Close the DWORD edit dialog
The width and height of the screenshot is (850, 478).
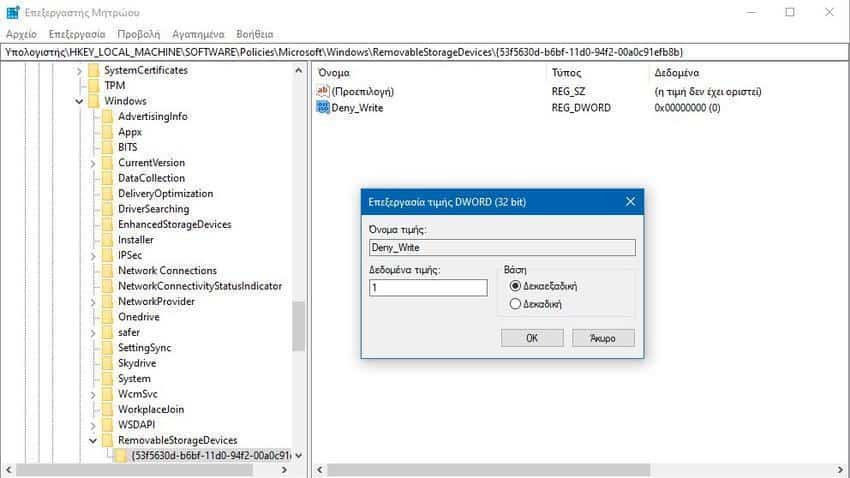click(x=630, y=202)
